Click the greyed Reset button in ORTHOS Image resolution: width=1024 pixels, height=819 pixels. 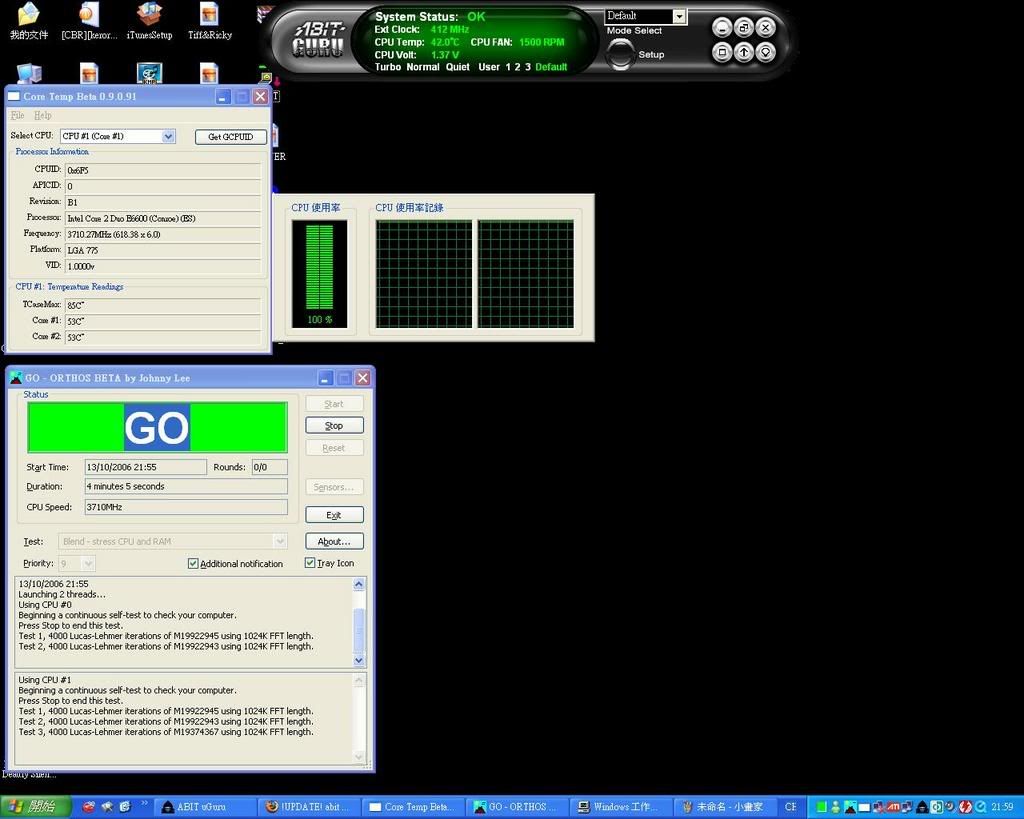[334, 447]
